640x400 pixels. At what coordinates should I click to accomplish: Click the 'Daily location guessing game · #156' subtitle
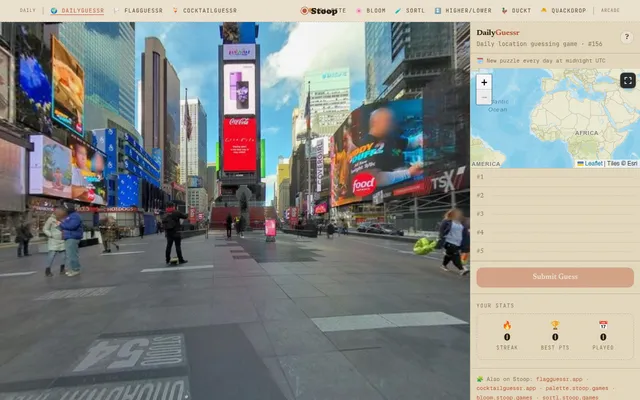pyautogui.click(x=539, y=44)
